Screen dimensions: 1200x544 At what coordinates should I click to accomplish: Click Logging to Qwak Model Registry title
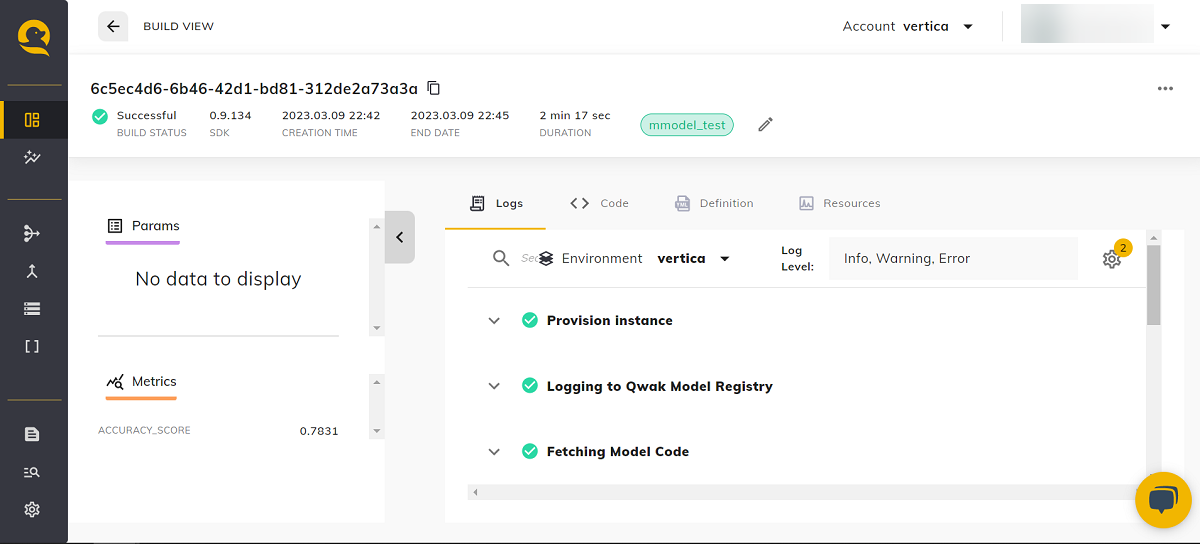click(660, 386)
